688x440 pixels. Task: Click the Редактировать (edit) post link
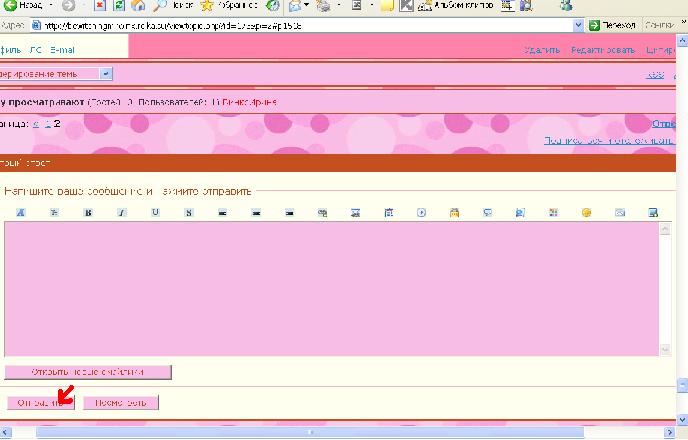click(x=603, y=50)
